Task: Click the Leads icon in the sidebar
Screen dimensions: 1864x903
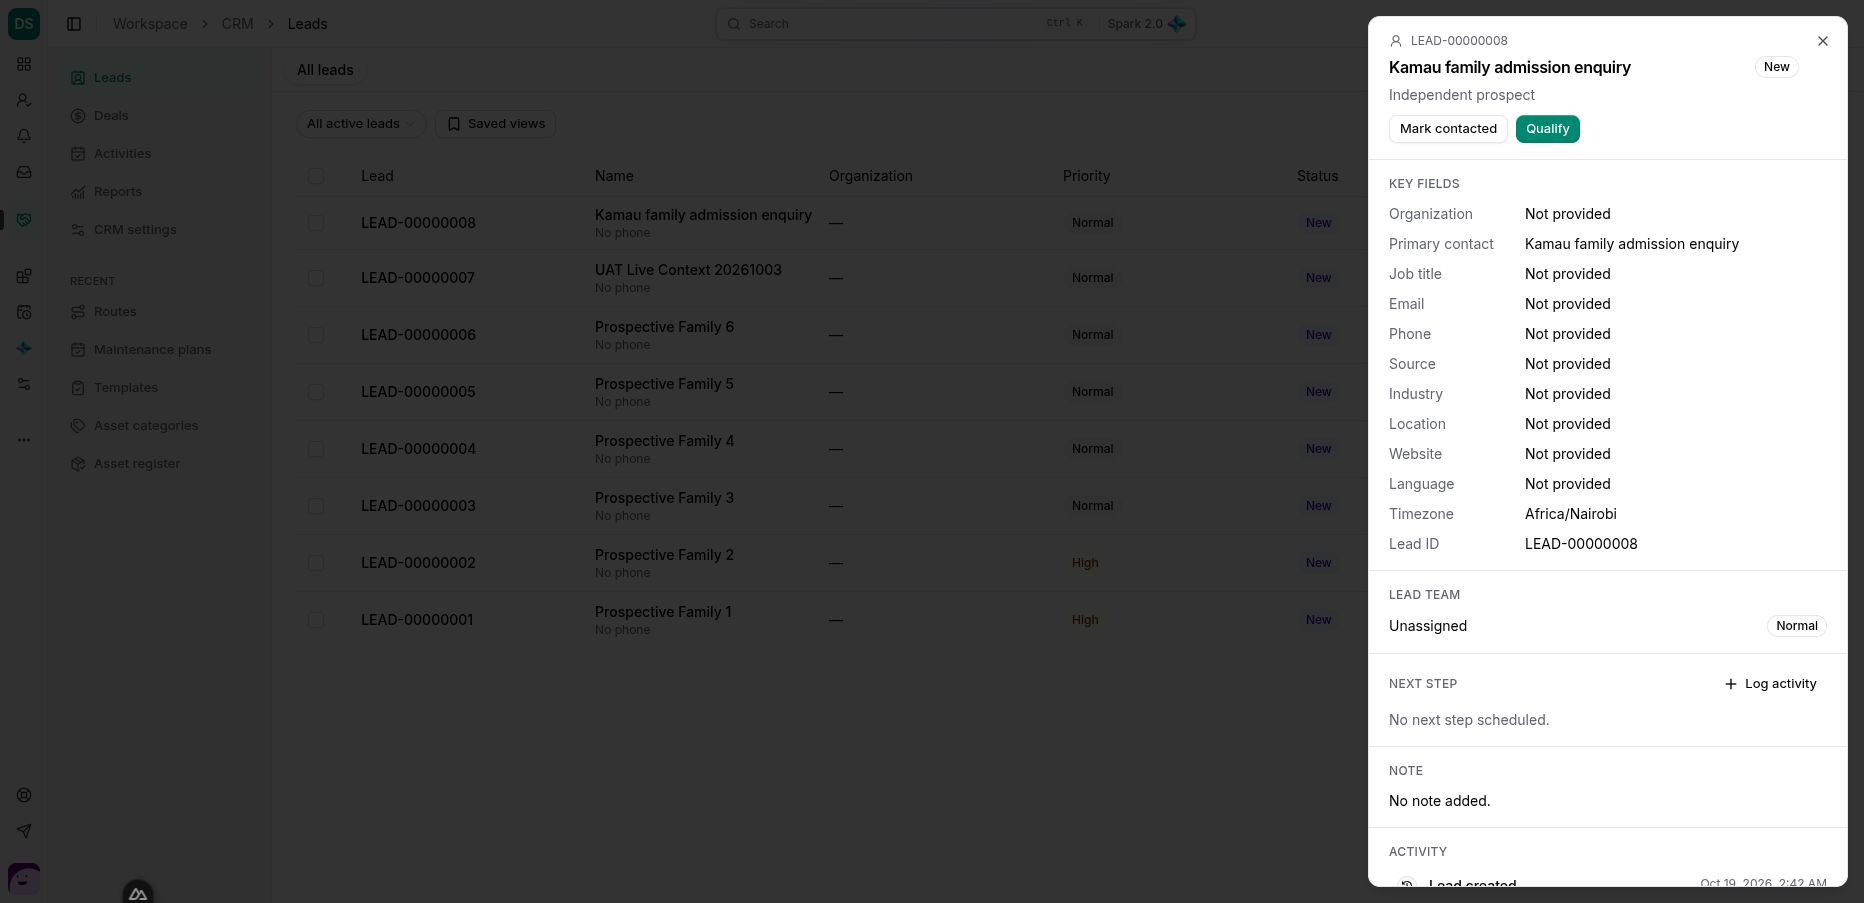Action: tap(78, 78)
